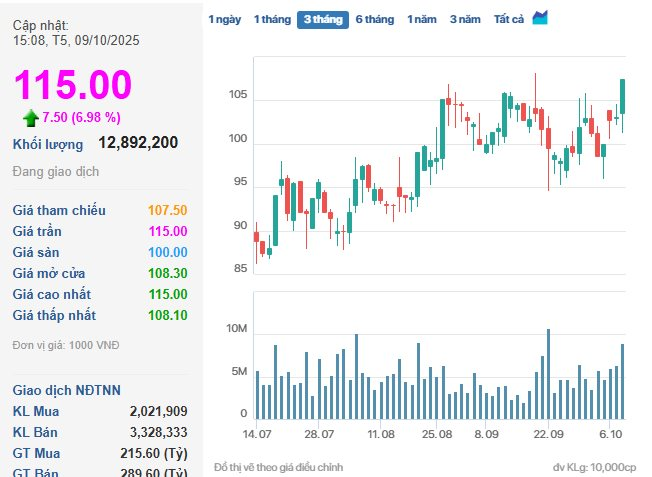Click the green up arrow beside 7.50
Screen dimensions: 652x477
click(31, 118)
